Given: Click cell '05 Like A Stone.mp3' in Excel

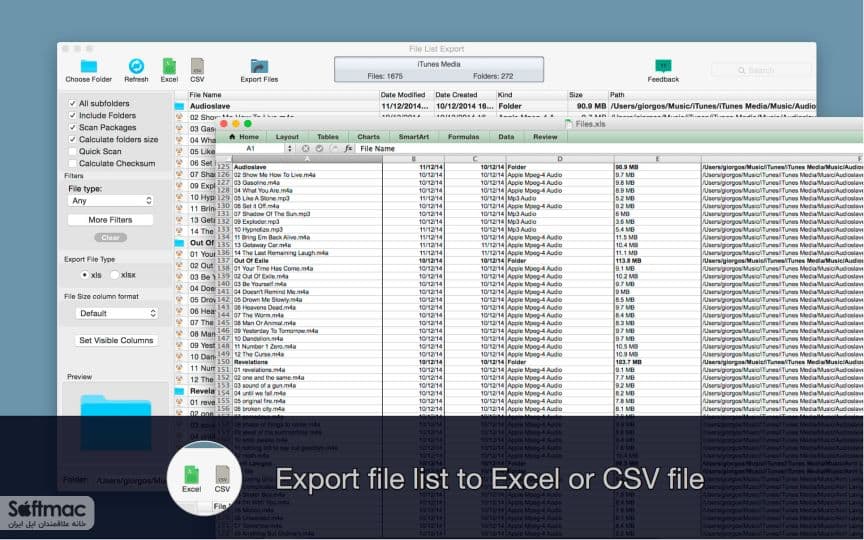Looking at the screenshot, I should 307,198.
